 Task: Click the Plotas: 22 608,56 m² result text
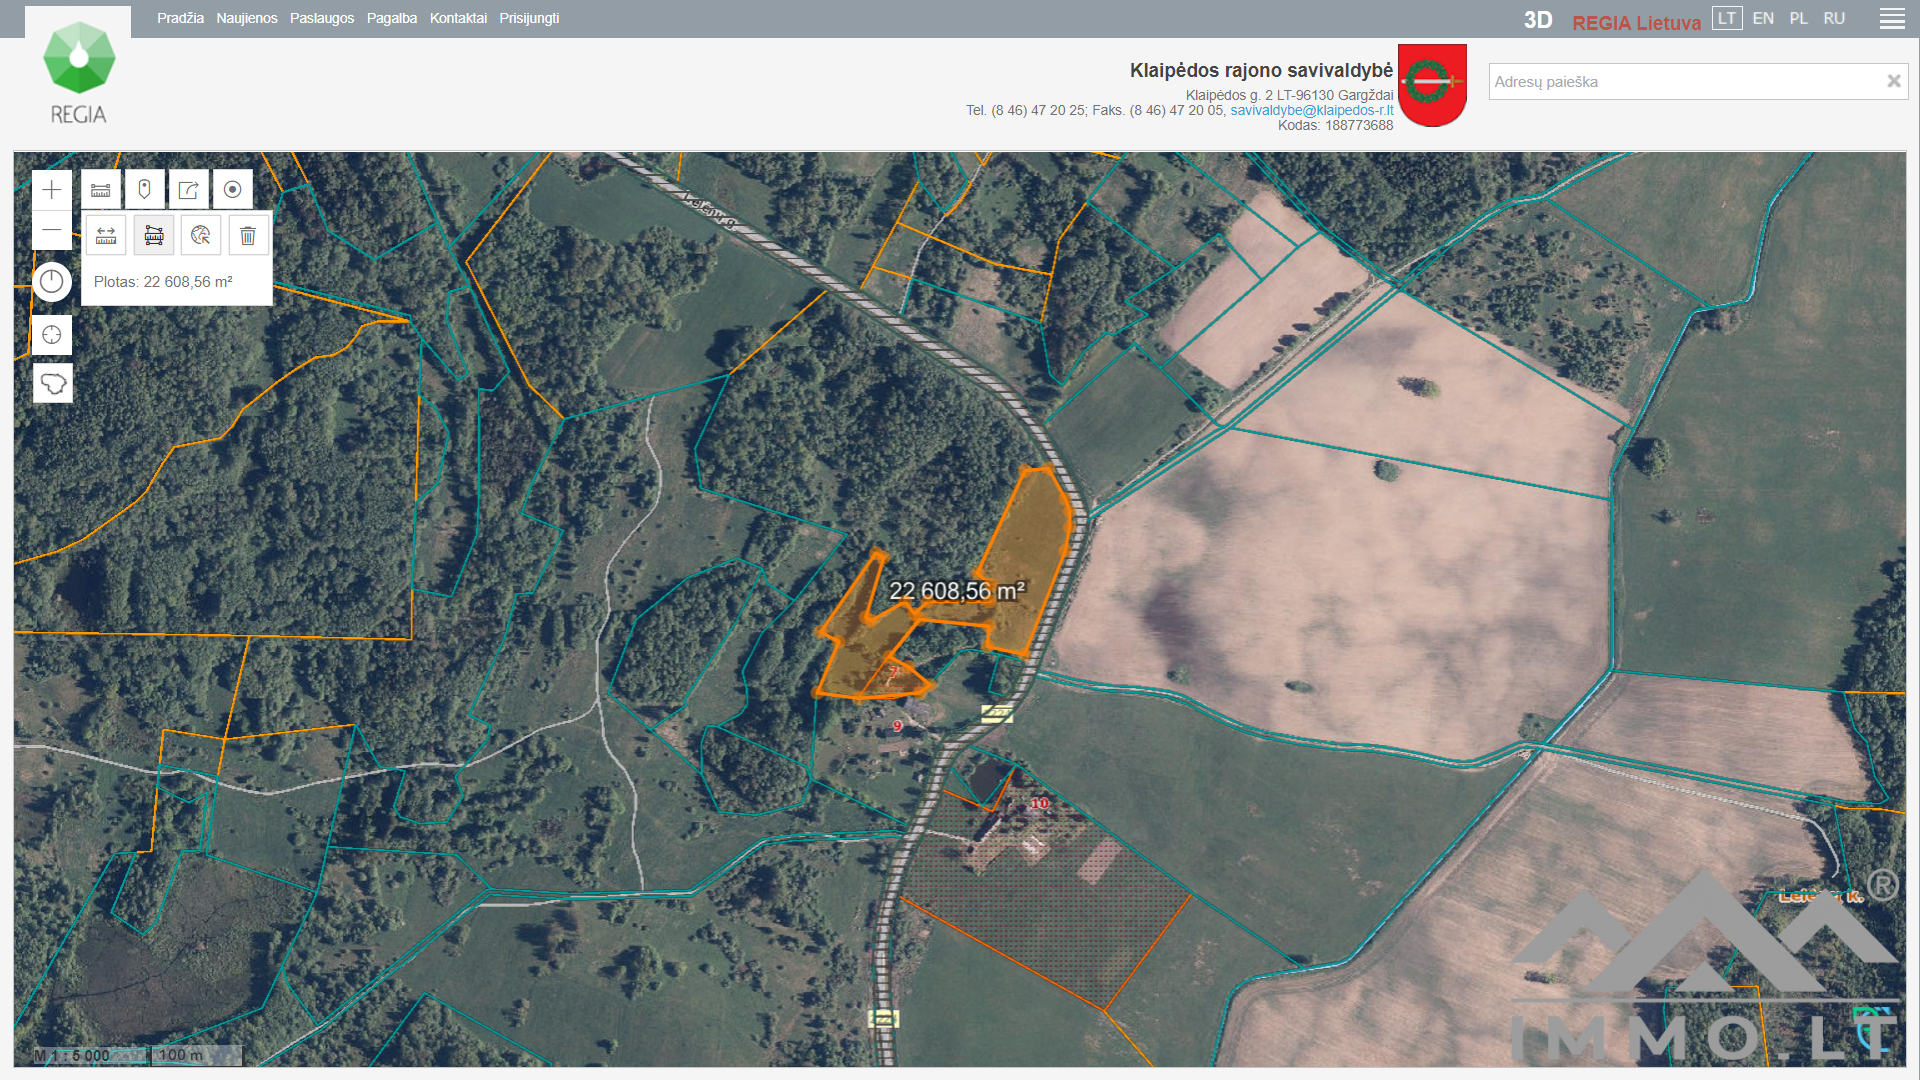163,282
